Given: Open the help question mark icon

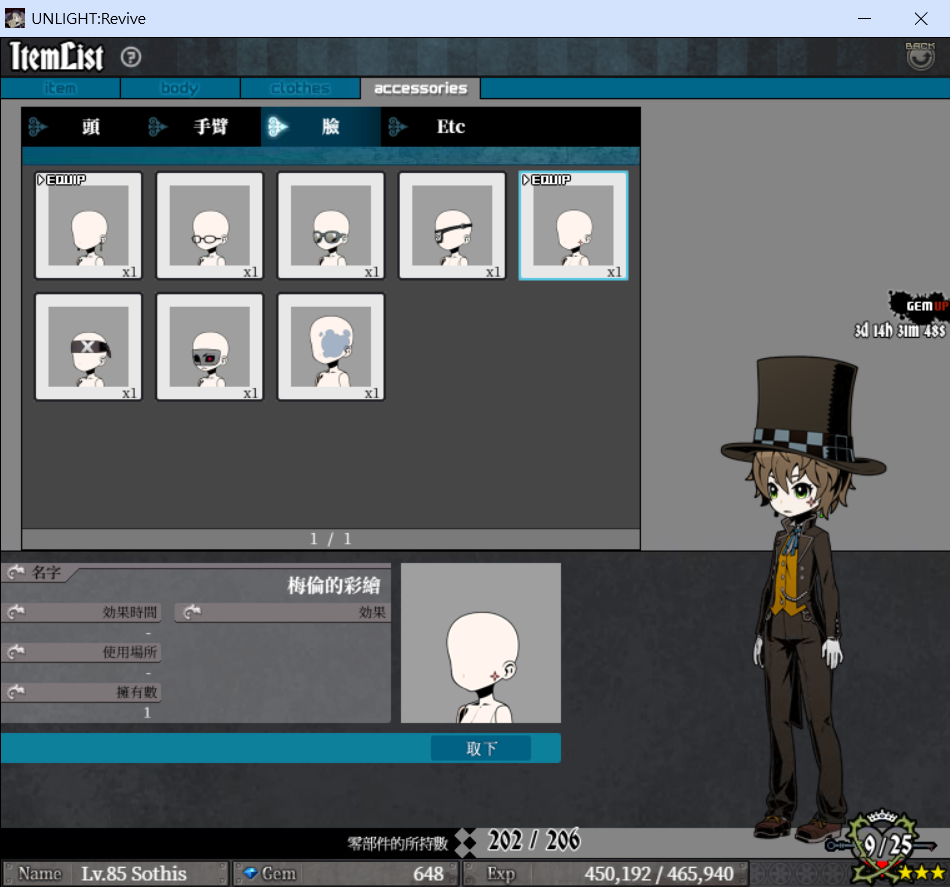Looking at the screenshot, I should 131,58.
